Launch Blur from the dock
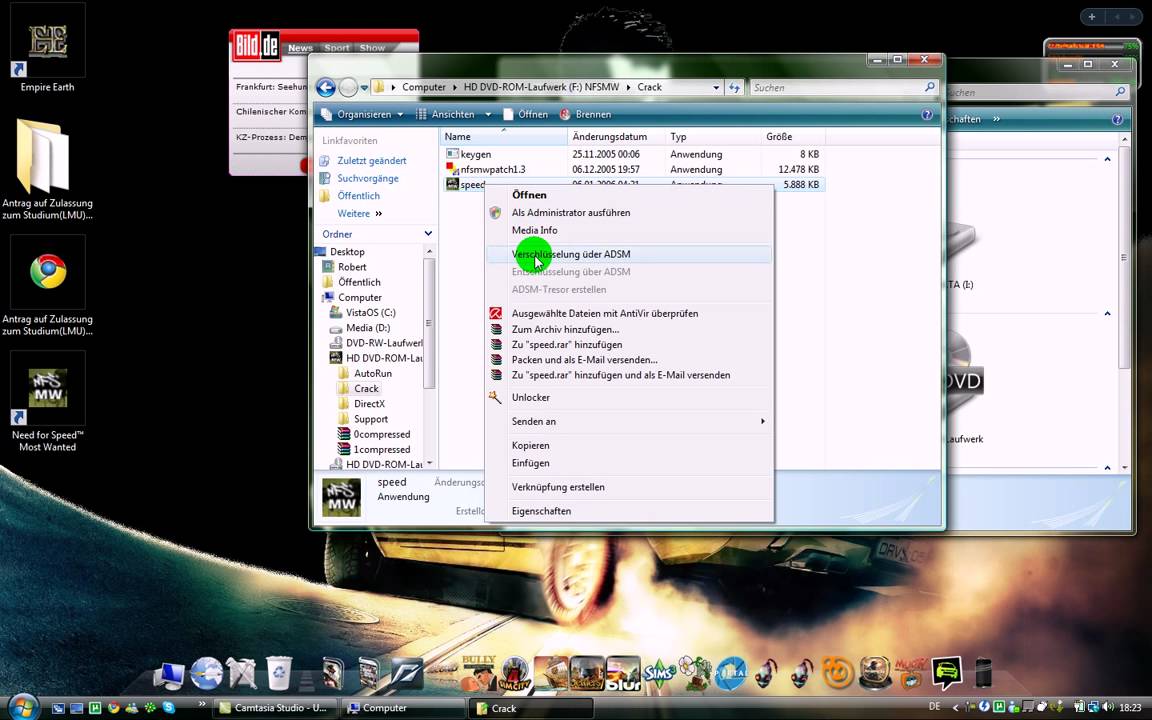 [623, 674]
